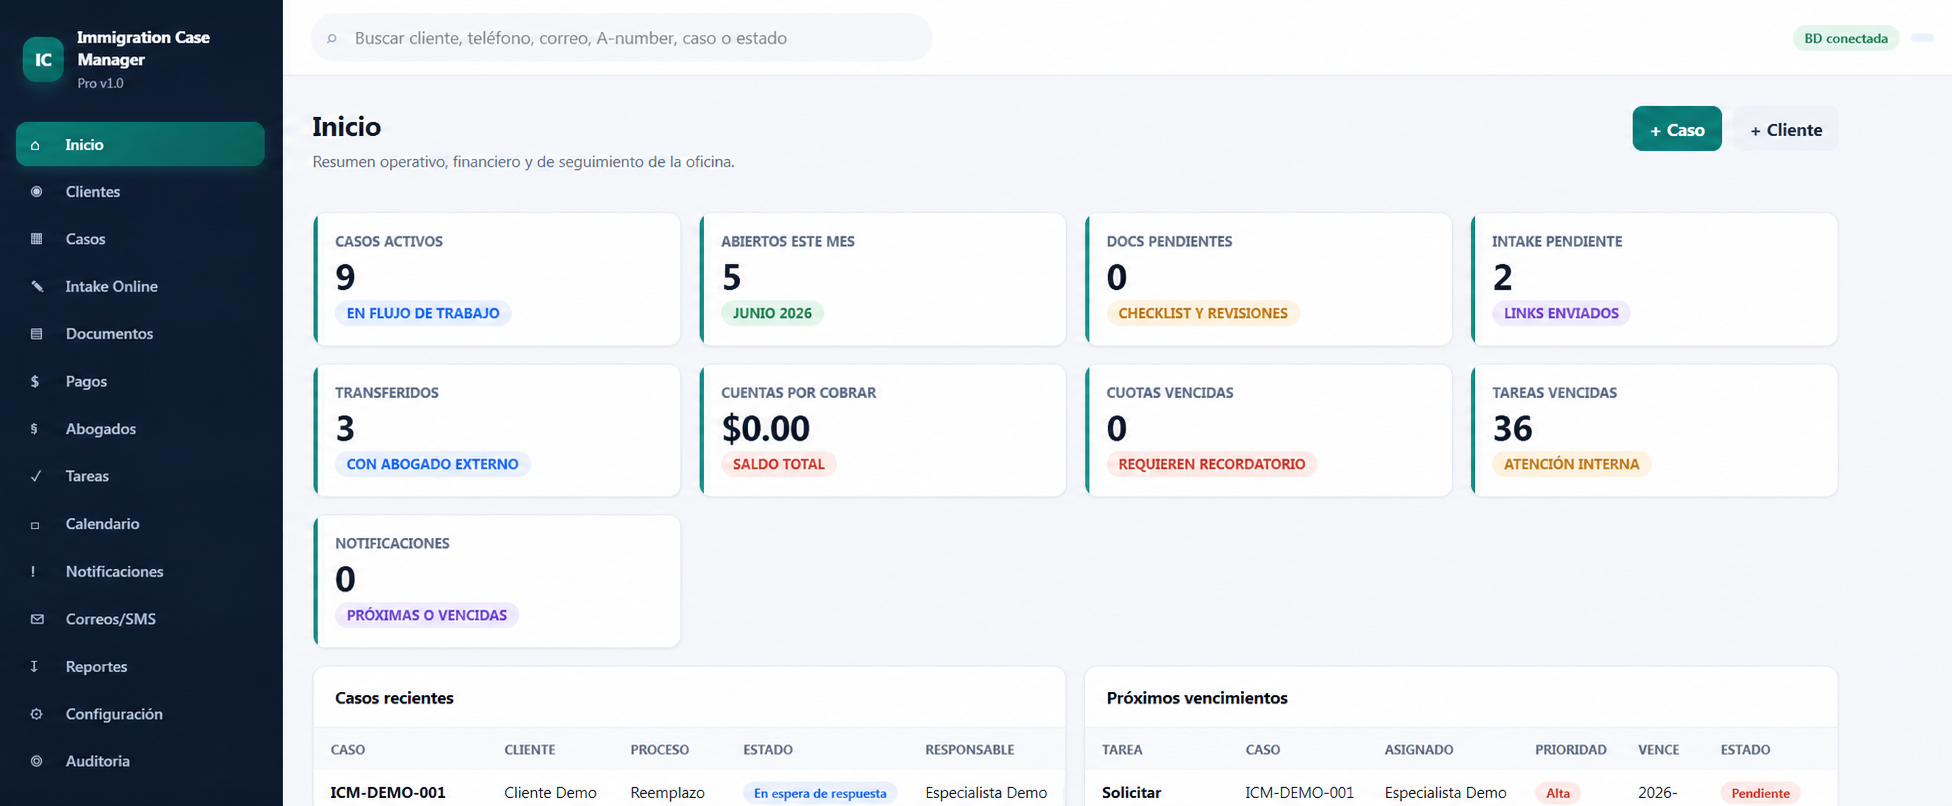The image size is (1952, 806).
Task: Open the Docs Pendientes card
Action: (x=1269, y=279)
